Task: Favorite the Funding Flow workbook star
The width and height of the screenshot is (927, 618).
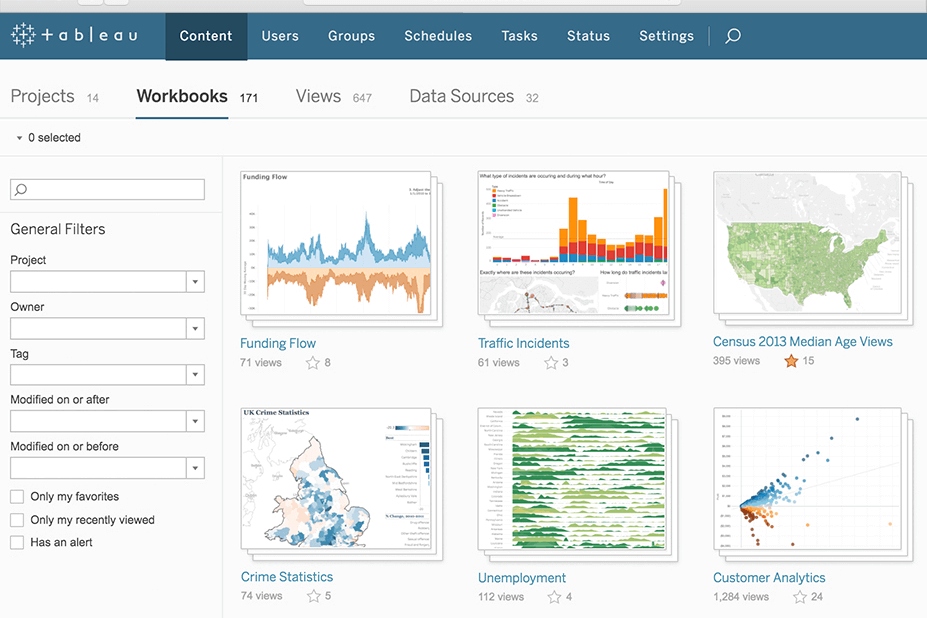Action: click(313, 363)
